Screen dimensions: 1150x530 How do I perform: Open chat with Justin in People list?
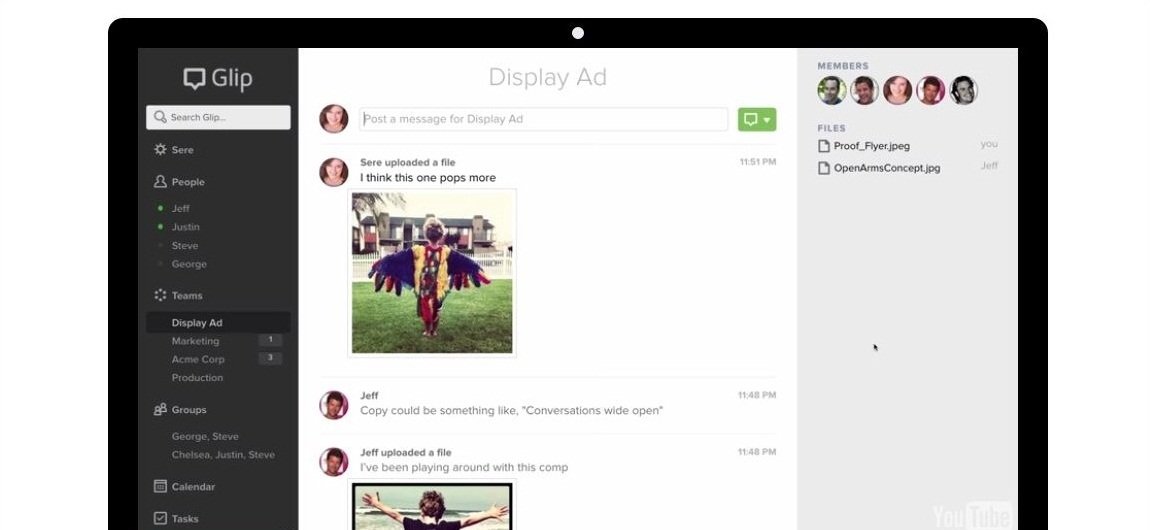pyautogui.click(x=186, y=227)
